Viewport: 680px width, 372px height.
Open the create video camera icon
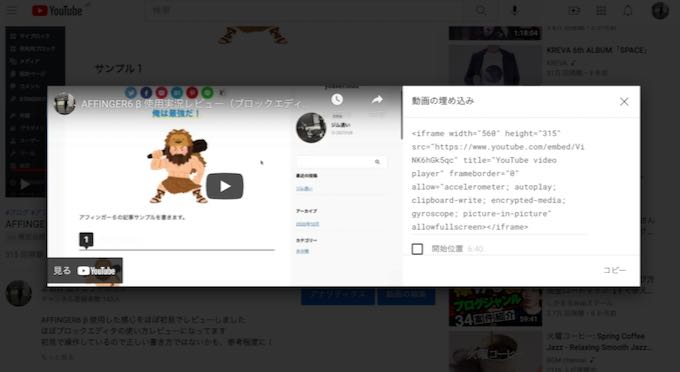coord(574,11)
